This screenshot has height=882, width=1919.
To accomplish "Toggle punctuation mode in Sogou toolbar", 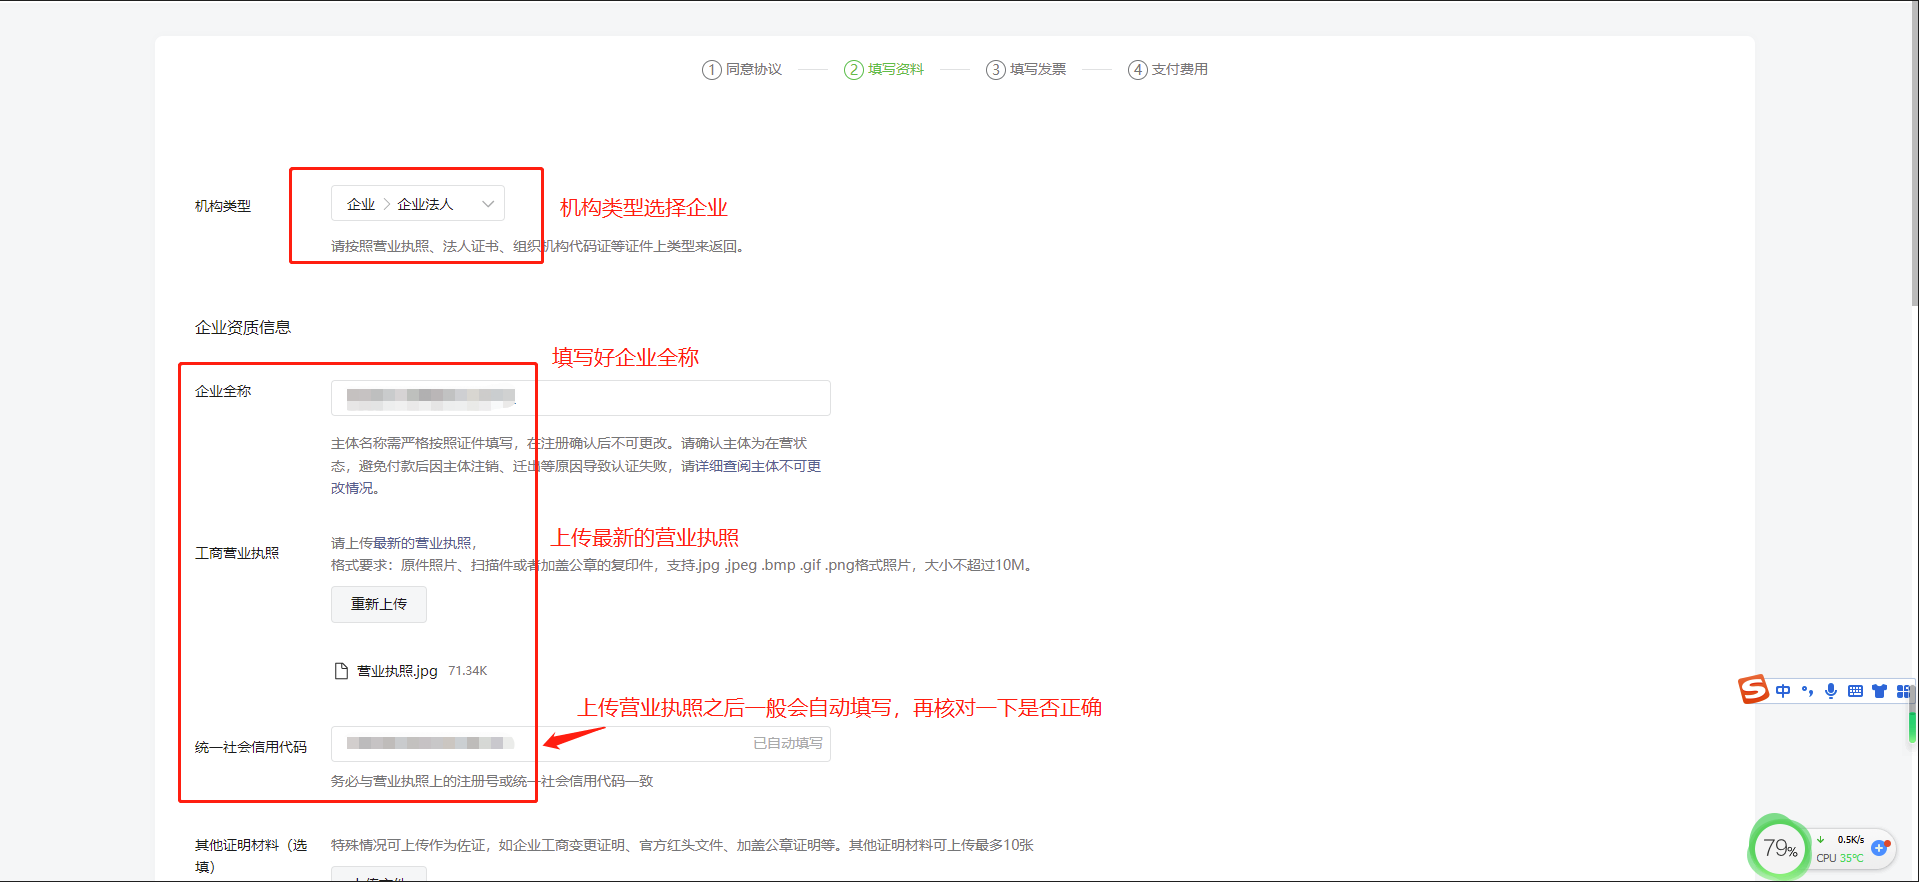I will click(1807, 691).
